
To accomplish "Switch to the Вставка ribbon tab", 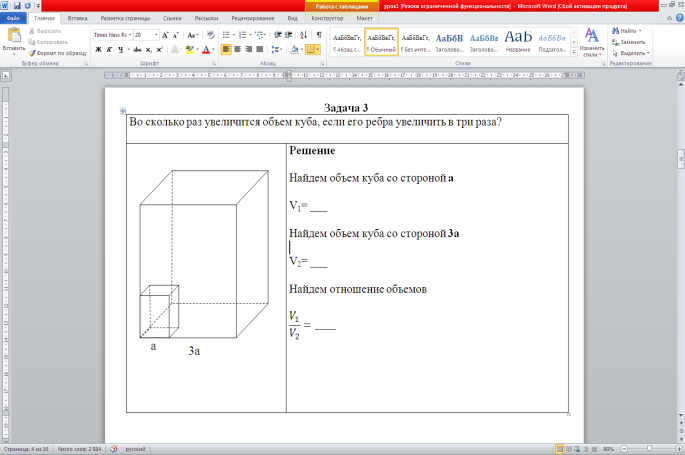I will [x=77, y=18].
